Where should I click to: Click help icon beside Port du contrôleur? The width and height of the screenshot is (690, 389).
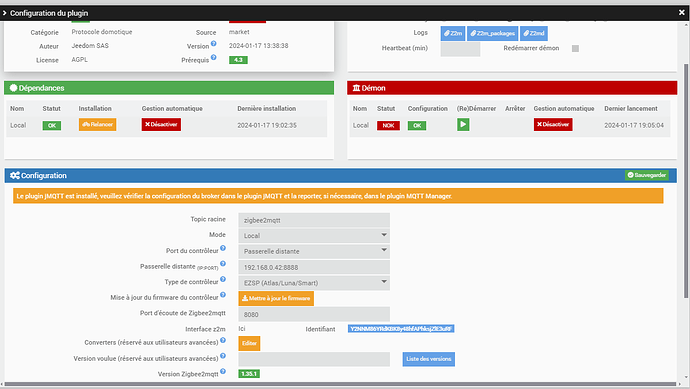pos(223,248)
